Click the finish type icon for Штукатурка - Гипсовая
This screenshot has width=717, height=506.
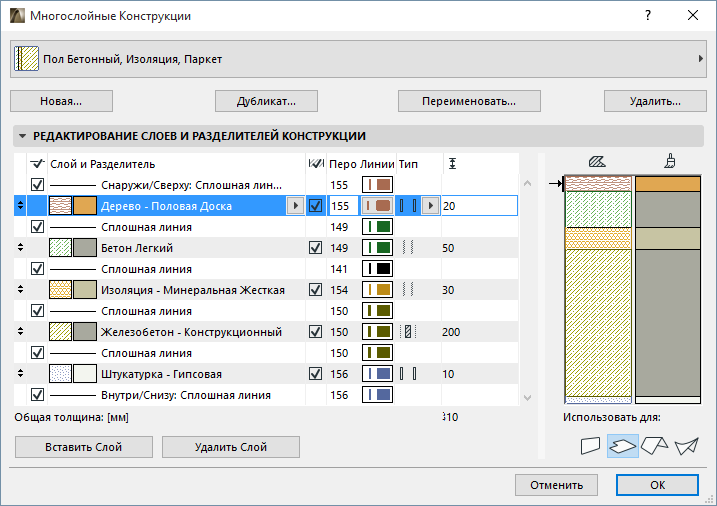click(x=408, y=374)
